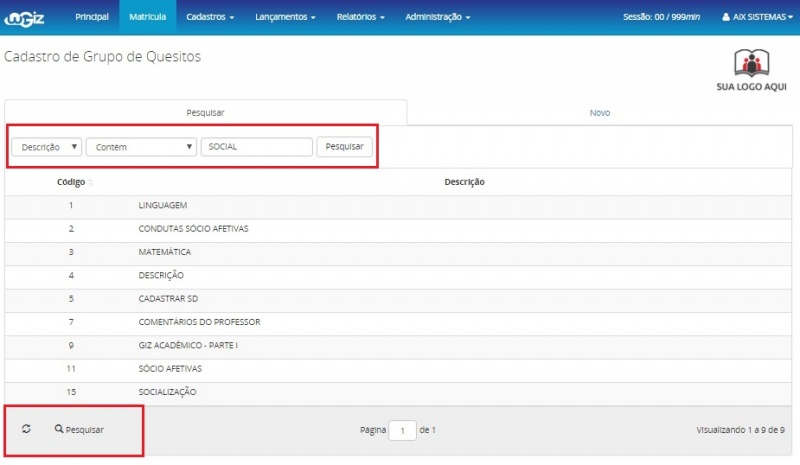Open the Relatórios menu
Image resolution: width=800 pixels, height=465 pixels.
coord(359,17)
